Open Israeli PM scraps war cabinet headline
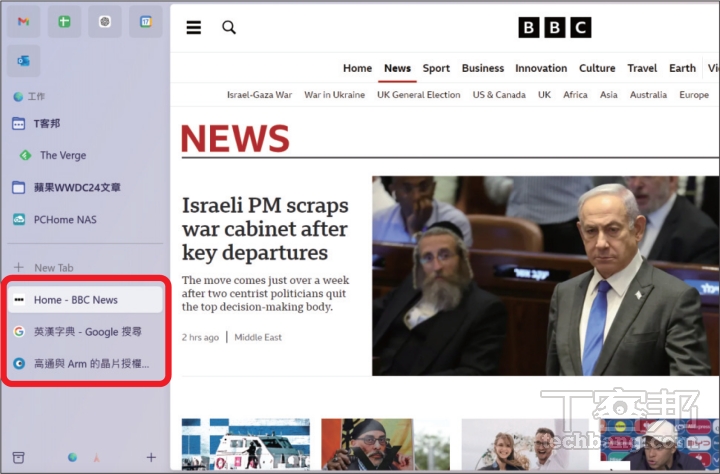This screenshot has width=720, height=474. click(x=265, y=229)
